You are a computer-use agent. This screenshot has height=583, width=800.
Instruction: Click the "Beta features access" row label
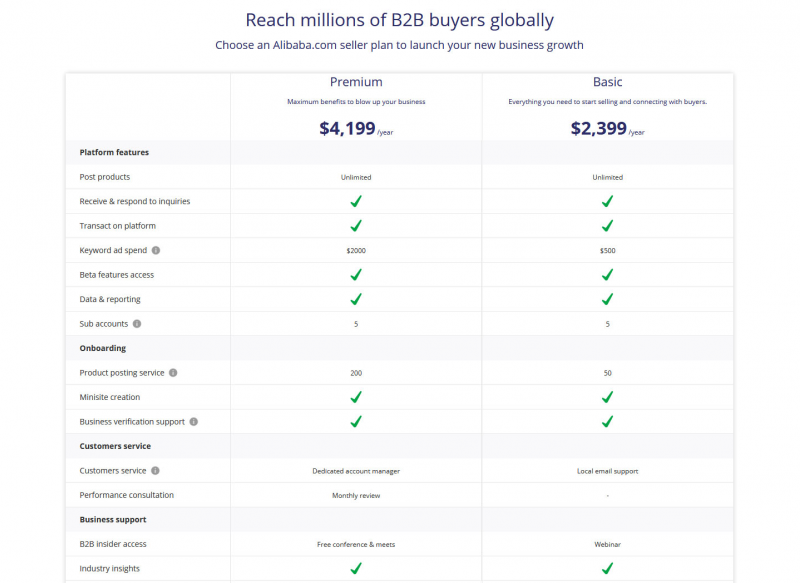pos(116,275)
